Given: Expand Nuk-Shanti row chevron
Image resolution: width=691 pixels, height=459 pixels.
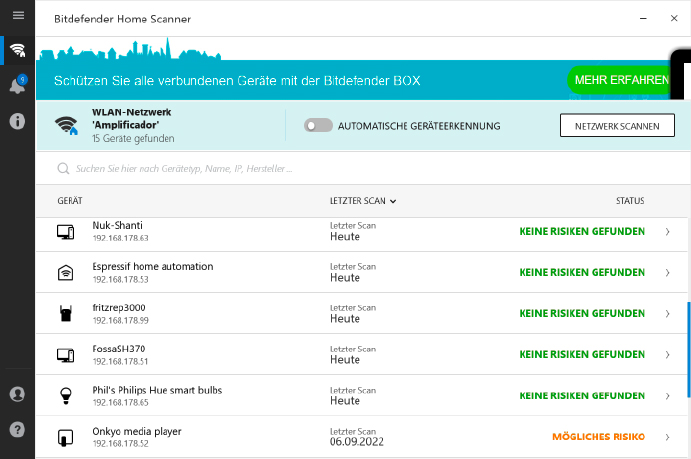Looking at the screenshot, I should [x=668, y=232].
